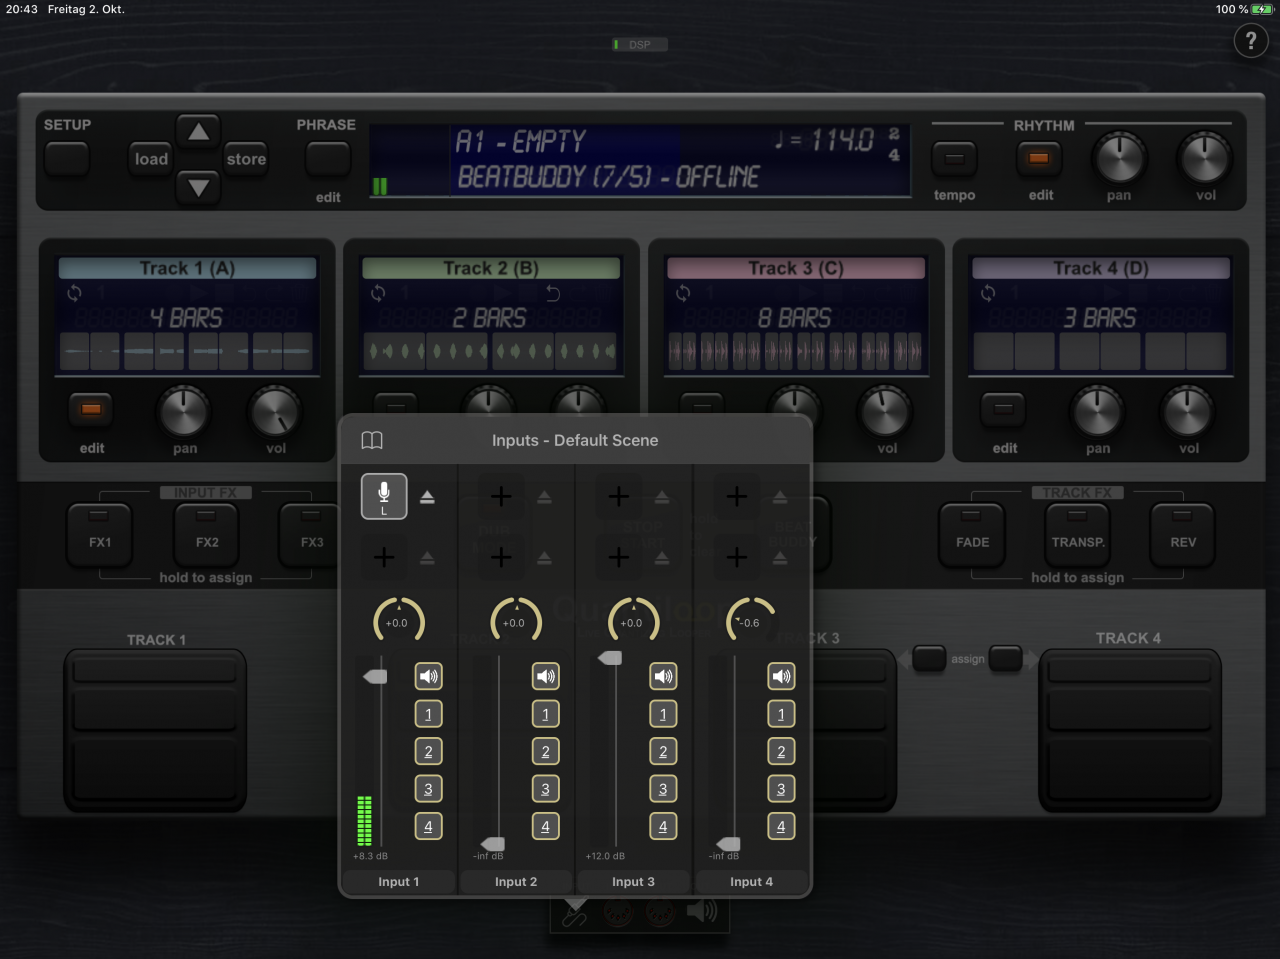Tap the undo icon on Track 2 display
Image resolution: width=1280 pixels, height=959 pixels.
[553, 293]
